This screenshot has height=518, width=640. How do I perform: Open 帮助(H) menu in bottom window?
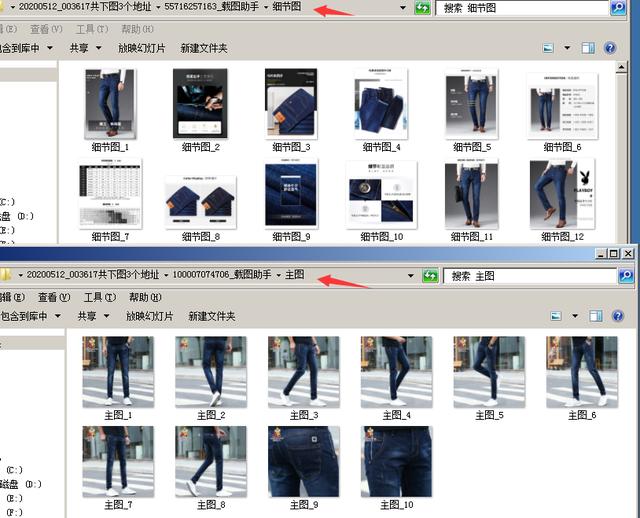[145, 297]
